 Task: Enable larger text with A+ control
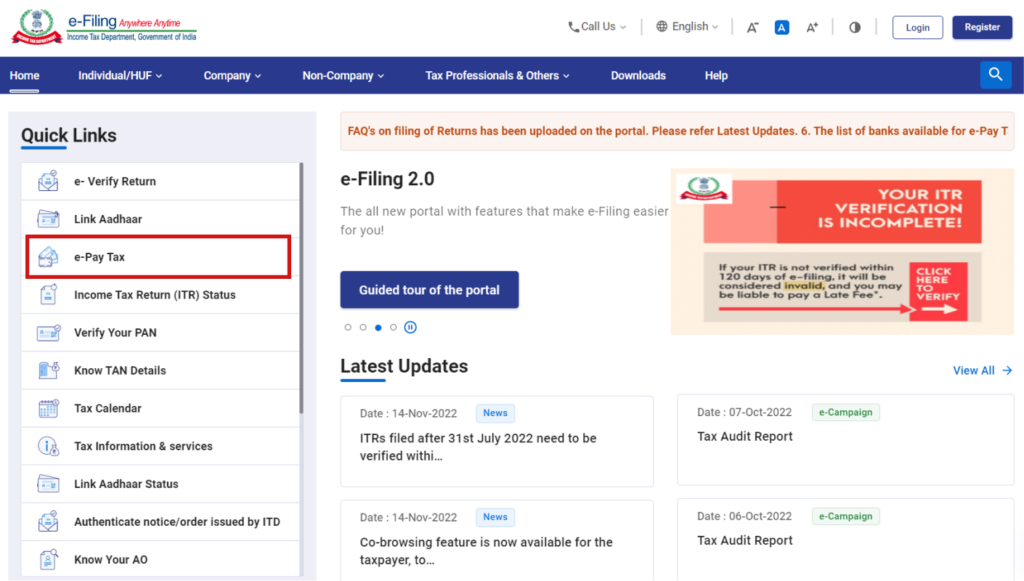tap(812, 27)
